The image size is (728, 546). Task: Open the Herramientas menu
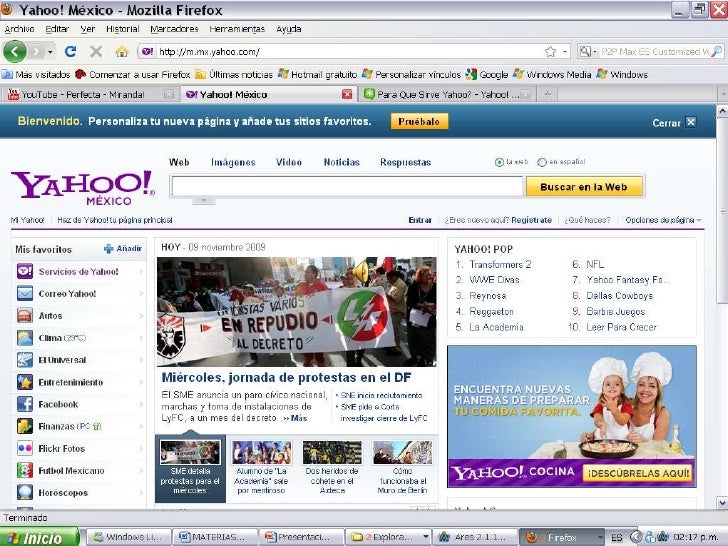coord(237,29)
